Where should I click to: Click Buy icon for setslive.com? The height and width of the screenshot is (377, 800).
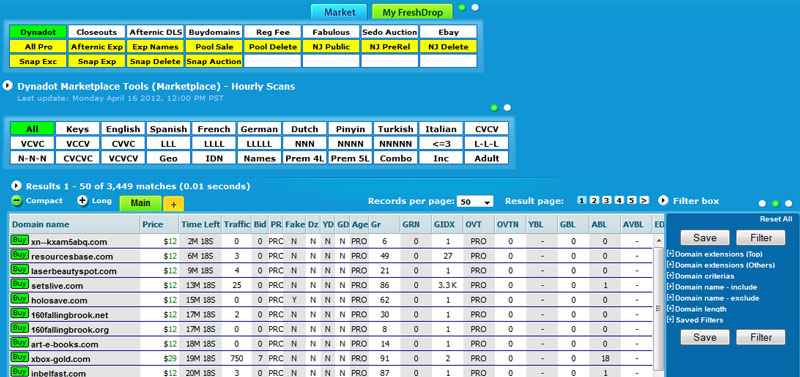coord(20,283)
